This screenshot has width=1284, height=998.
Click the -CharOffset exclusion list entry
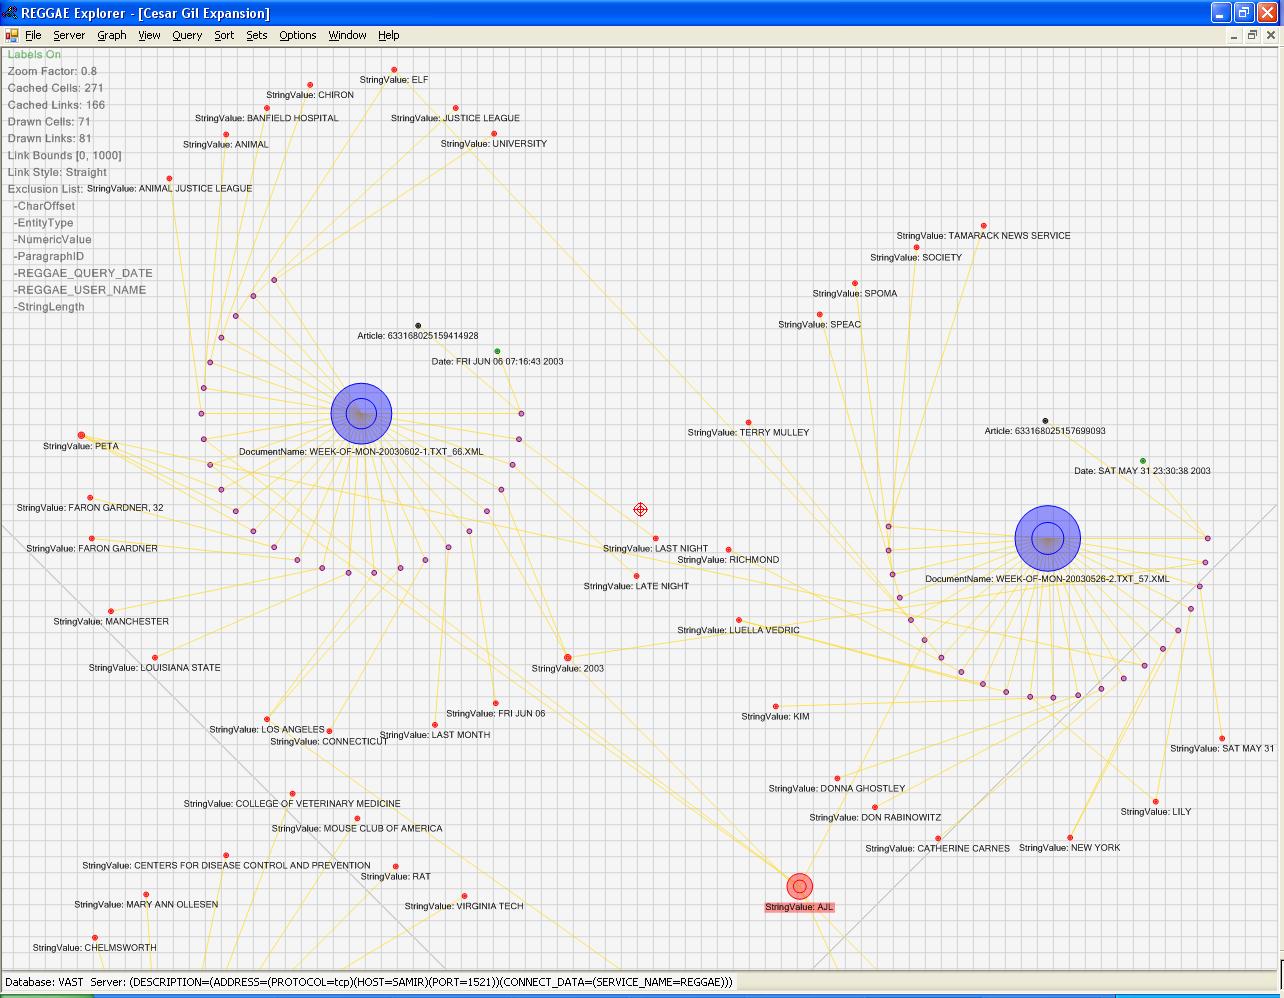click(x=45, y=206)
